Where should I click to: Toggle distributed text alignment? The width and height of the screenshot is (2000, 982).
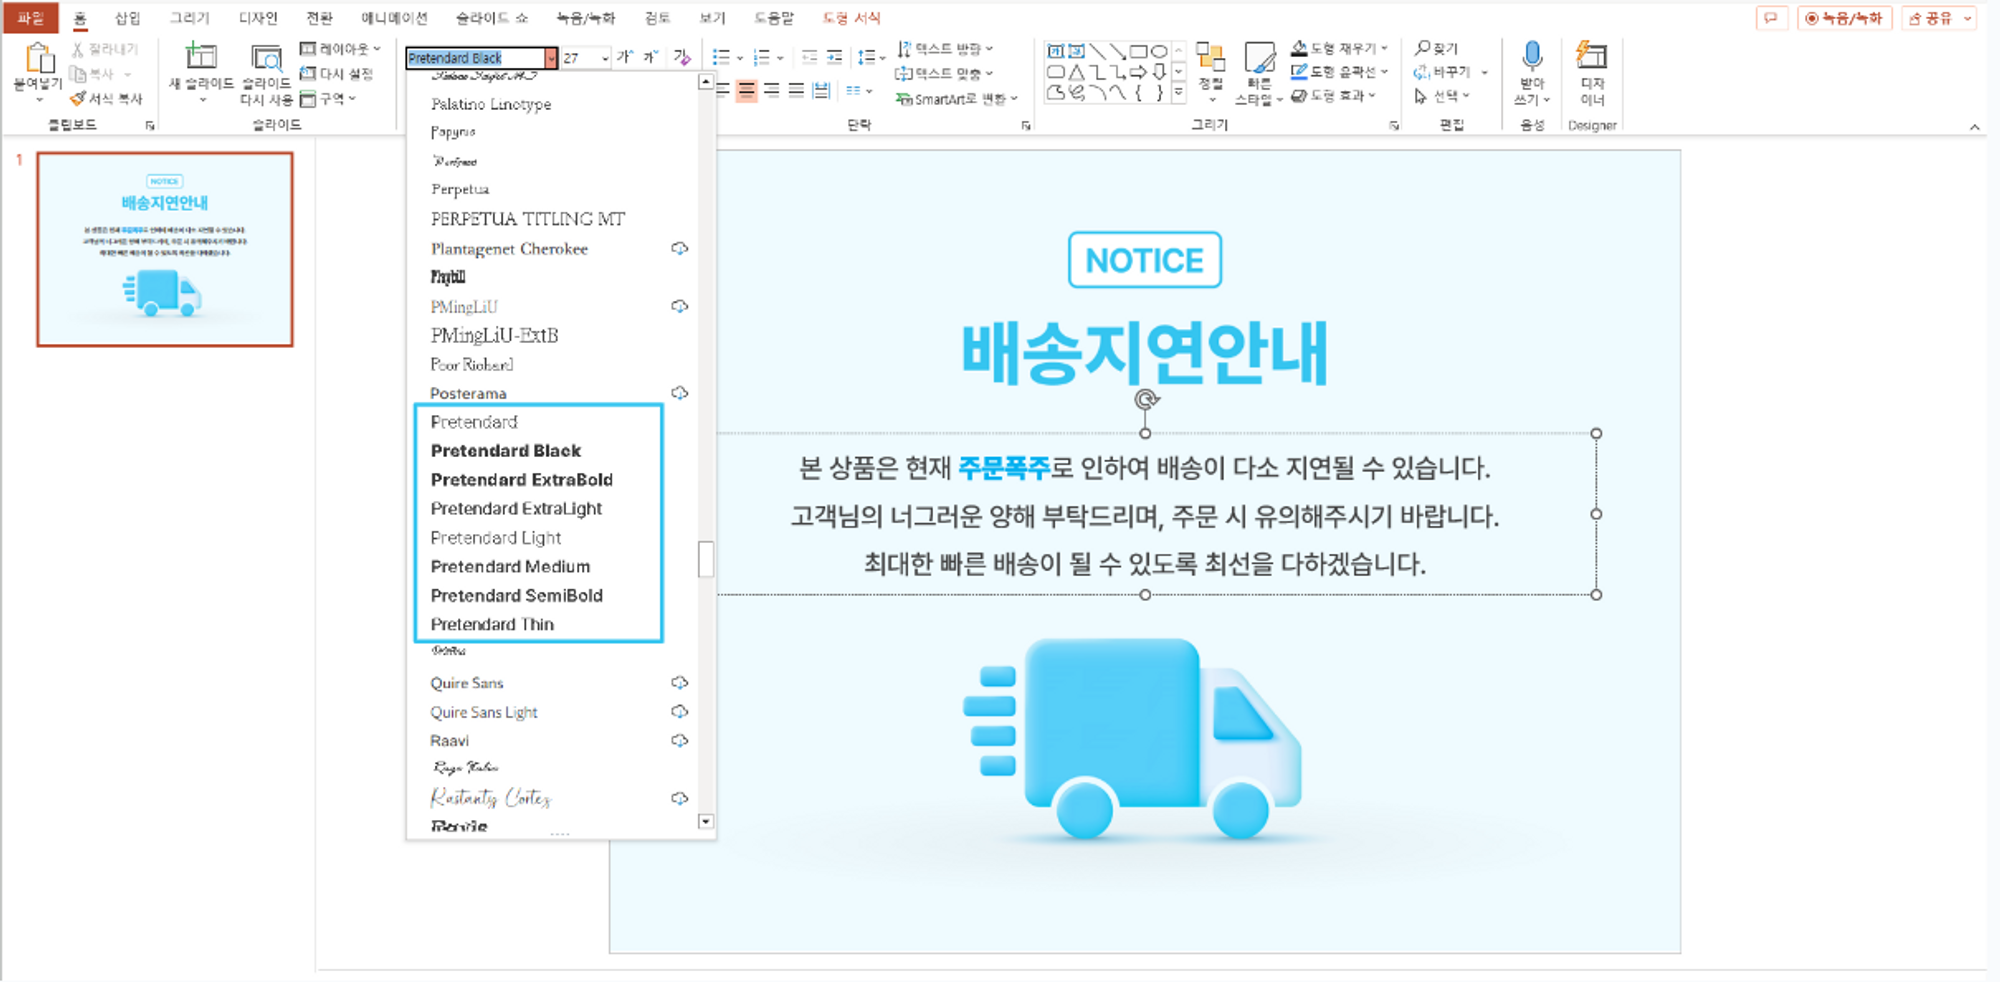pos(821,91)
